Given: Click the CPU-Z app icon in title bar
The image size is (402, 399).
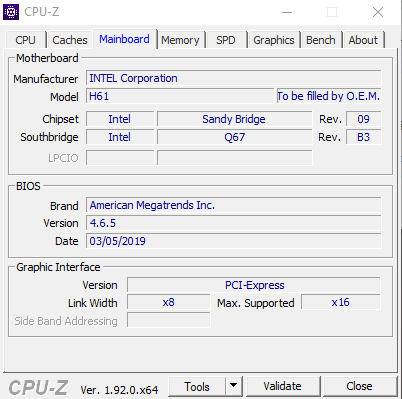Looking at the screenshot, I should [x=11, y=12].
